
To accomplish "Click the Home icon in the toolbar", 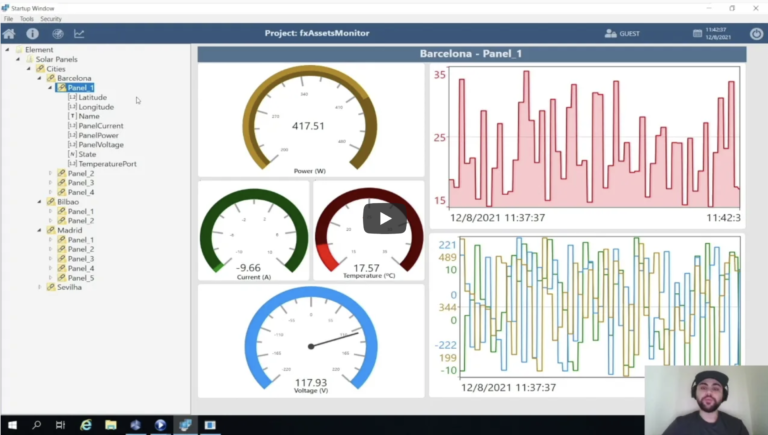I will point(9,33).
